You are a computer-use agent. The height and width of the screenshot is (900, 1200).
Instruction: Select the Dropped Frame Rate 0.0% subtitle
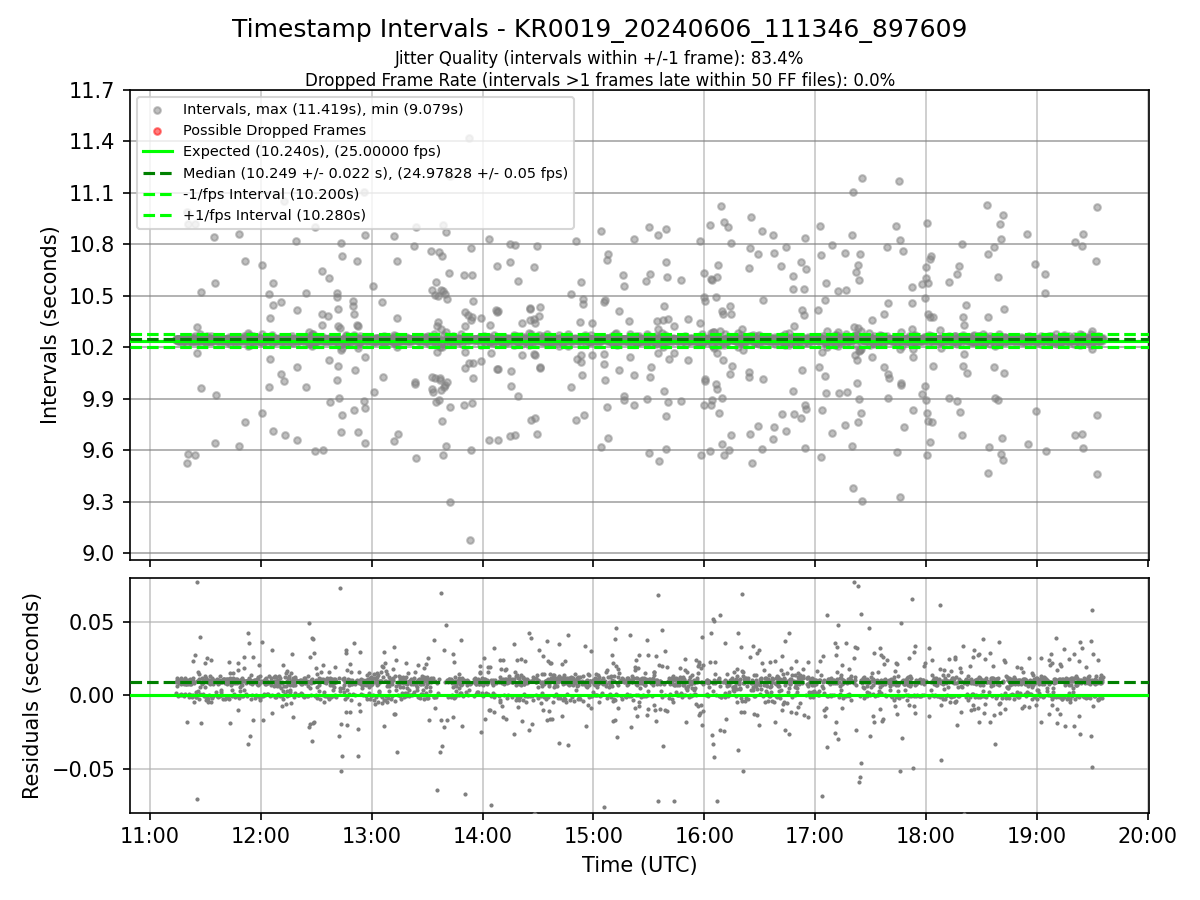click(x=599, y=80)
